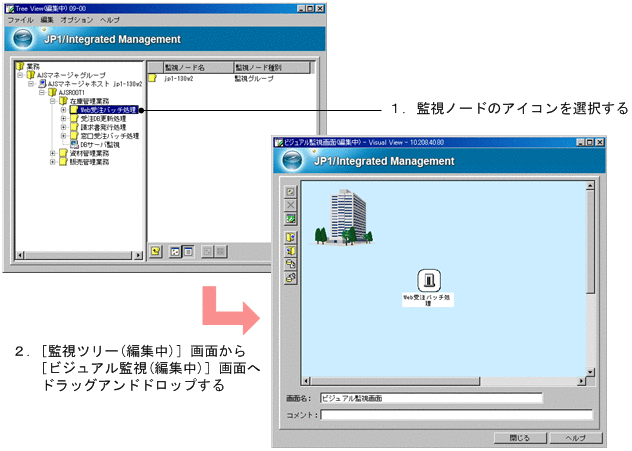The image size is (632, 451).
Task: Collapse the AJSマネージャホスト jp1-130w2 node
Action: point(31,84)
